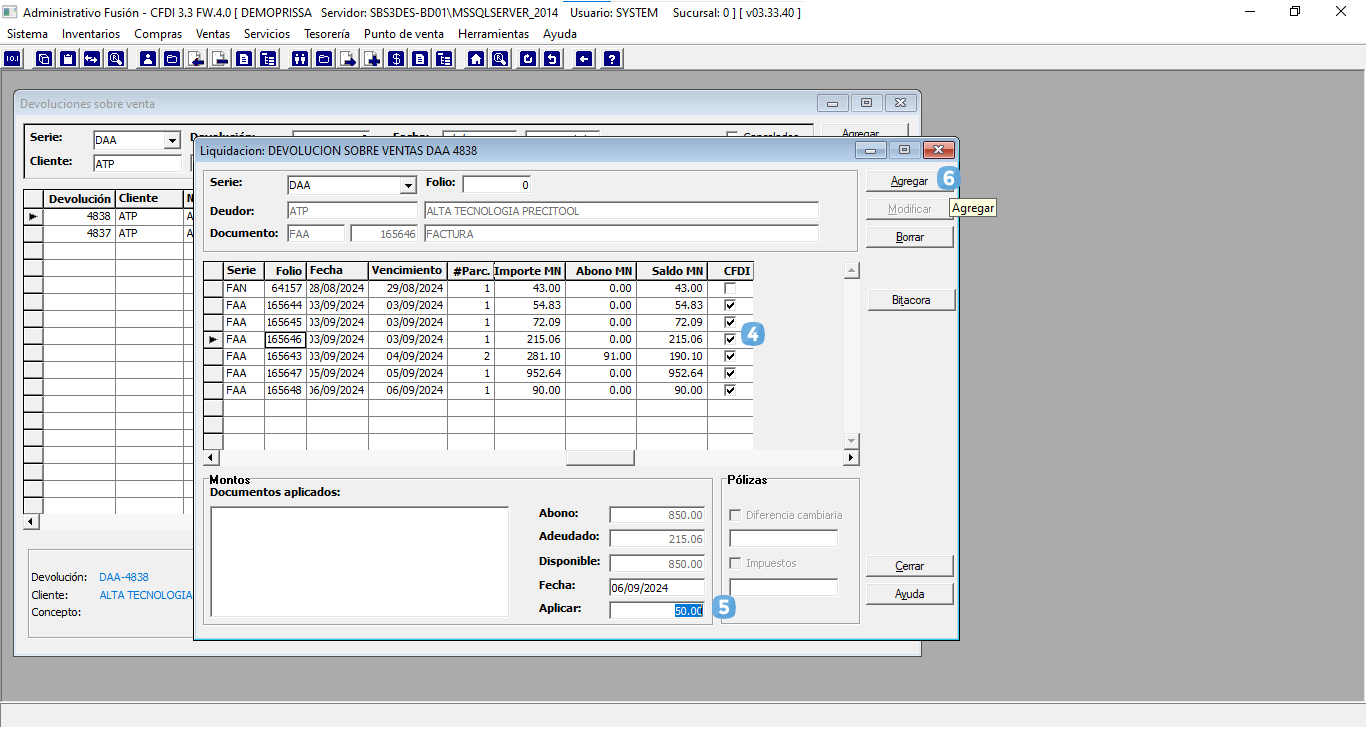Click the magnifier icon next to home

pos(500,59)
